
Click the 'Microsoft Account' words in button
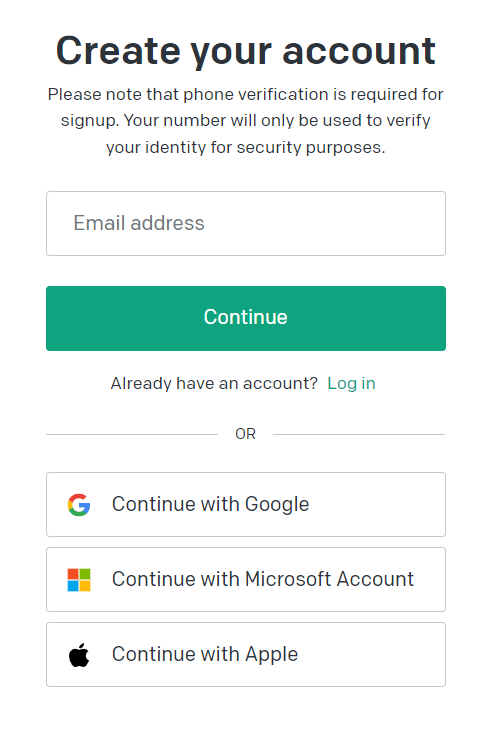click(x=329, y=579)
